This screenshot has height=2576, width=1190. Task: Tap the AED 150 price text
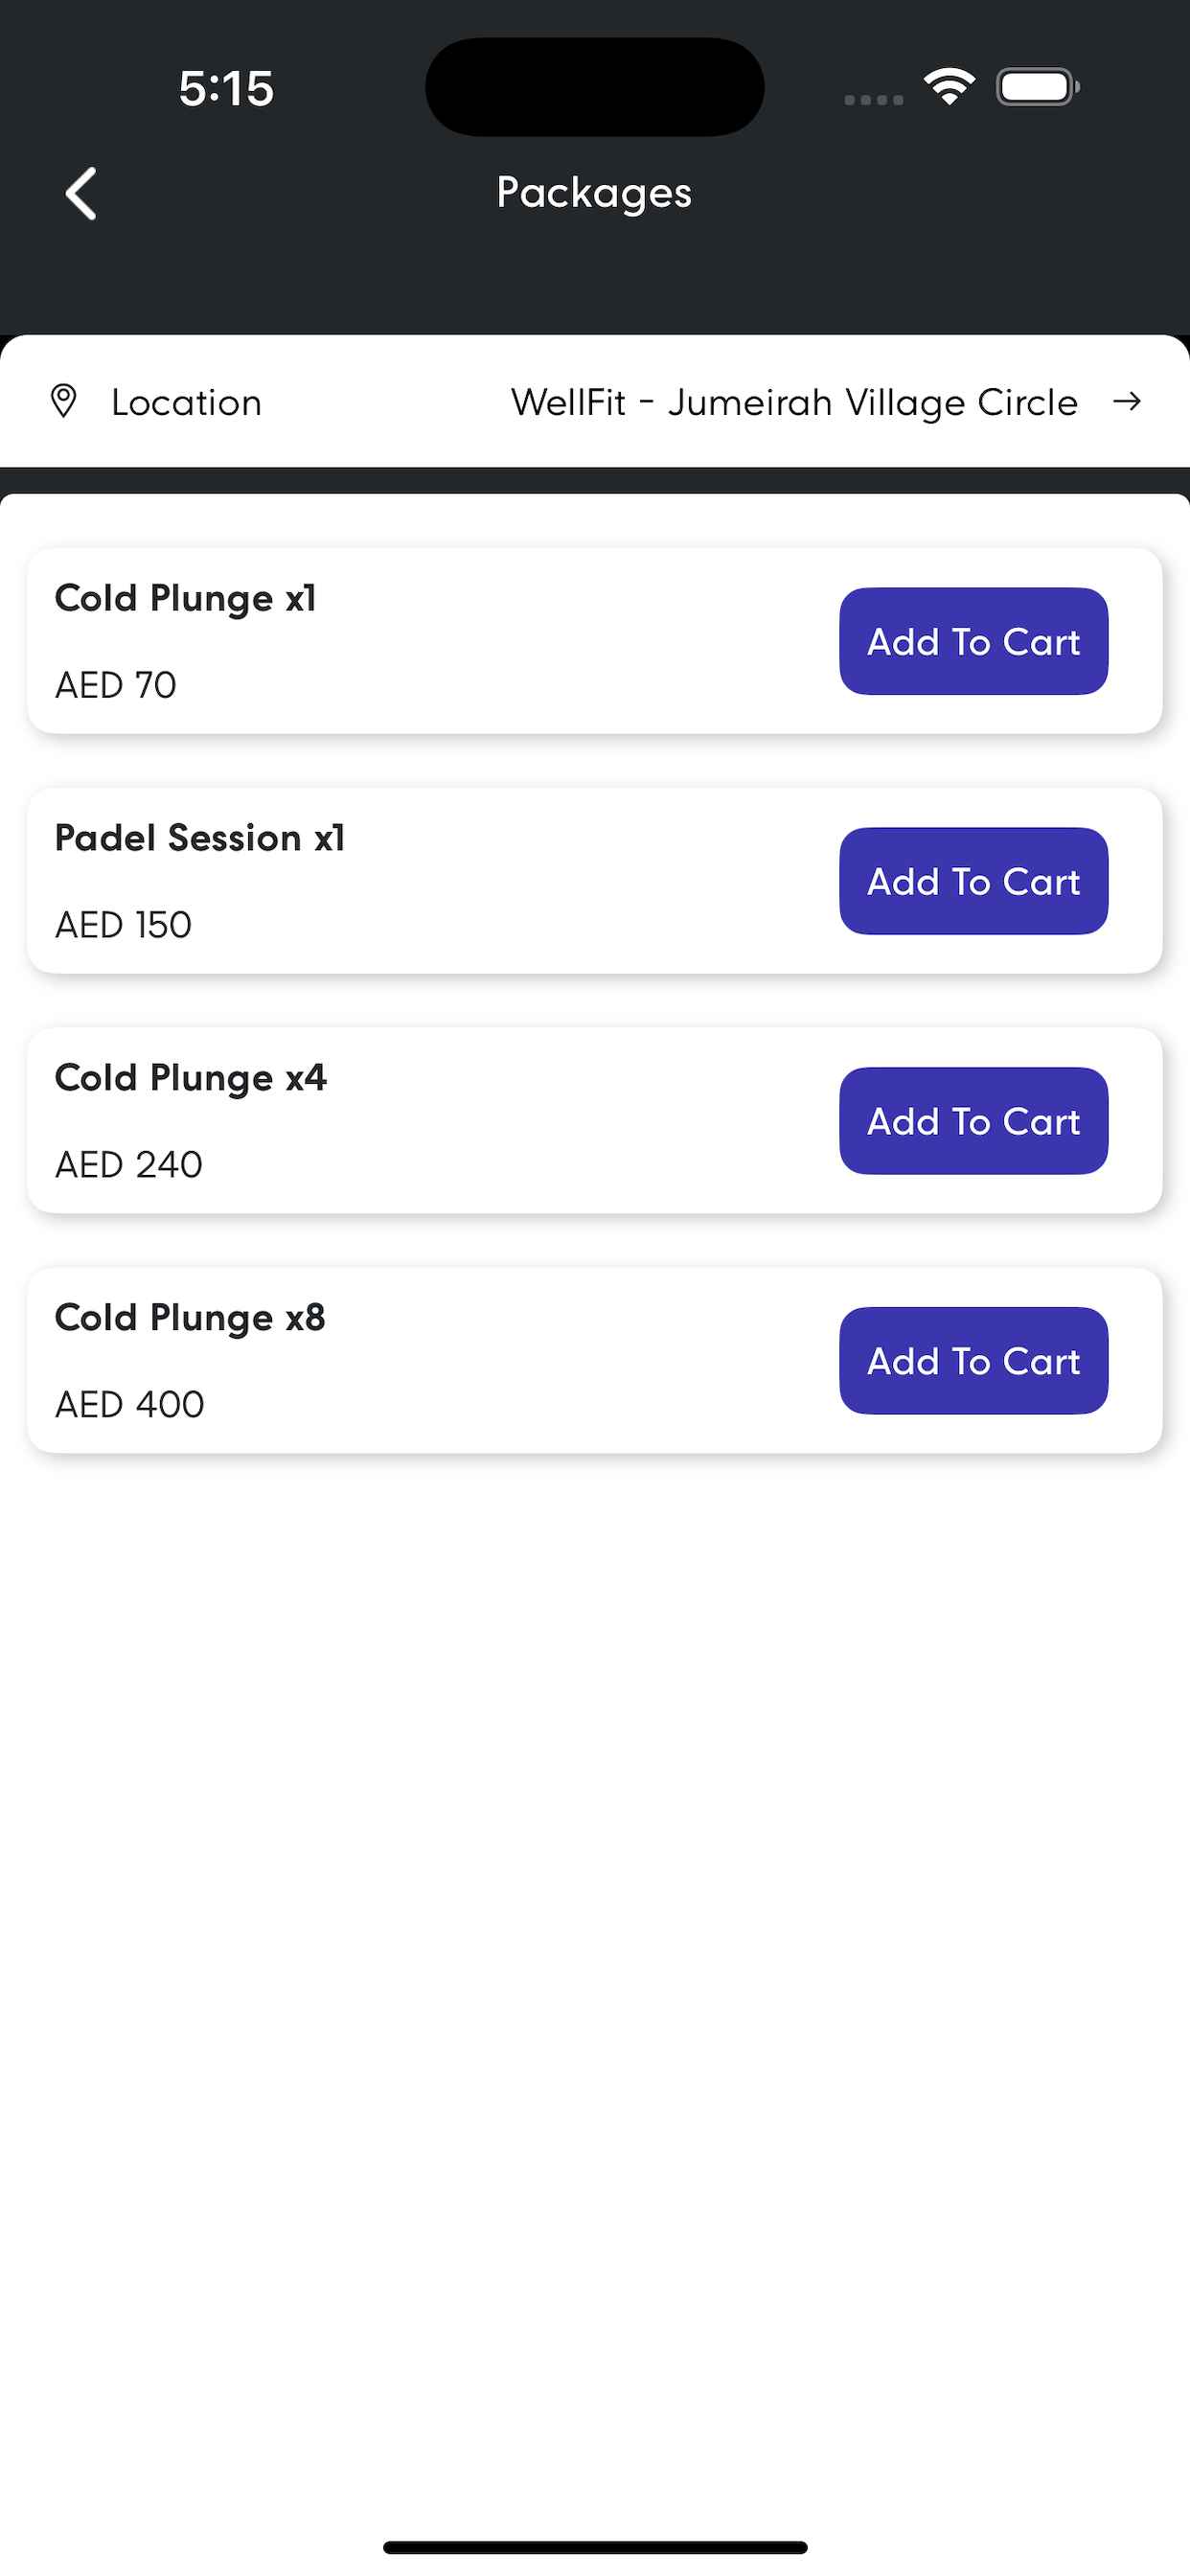coord(123,925)
